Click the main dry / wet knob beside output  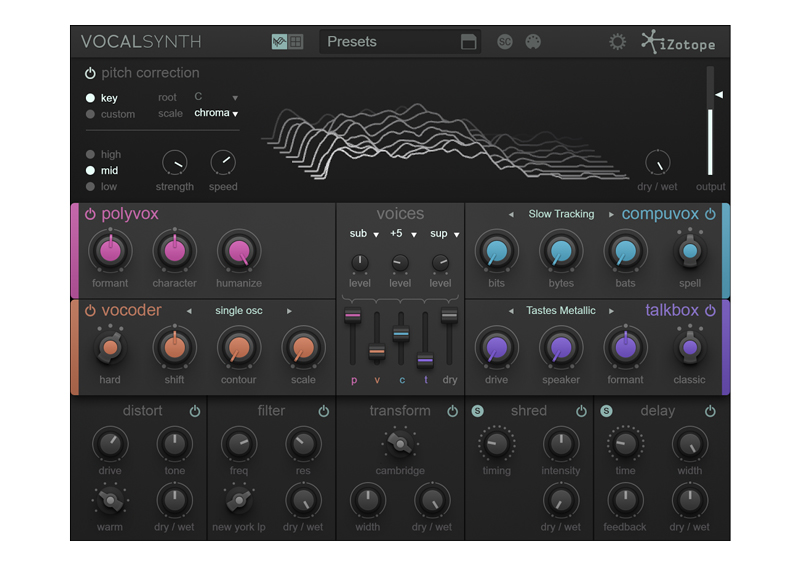[658, 163]
